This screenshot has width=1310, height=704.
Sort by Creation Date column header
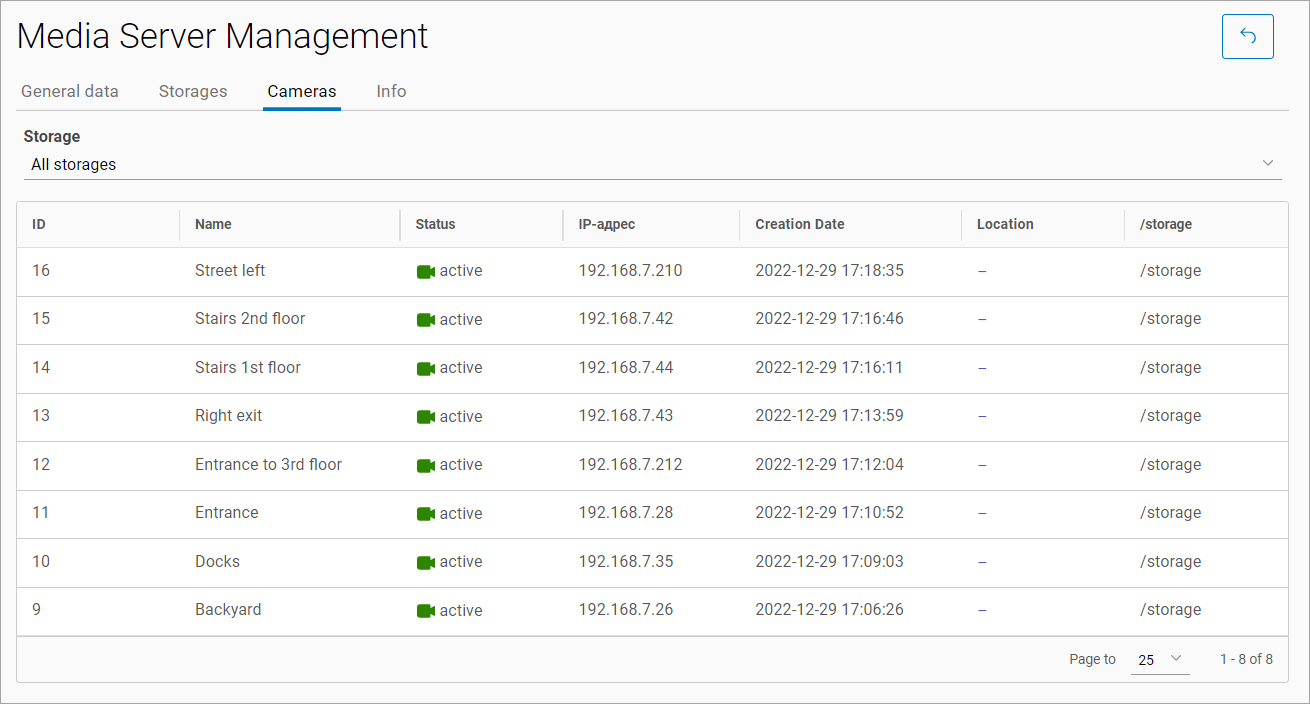(x=800, y=224)
